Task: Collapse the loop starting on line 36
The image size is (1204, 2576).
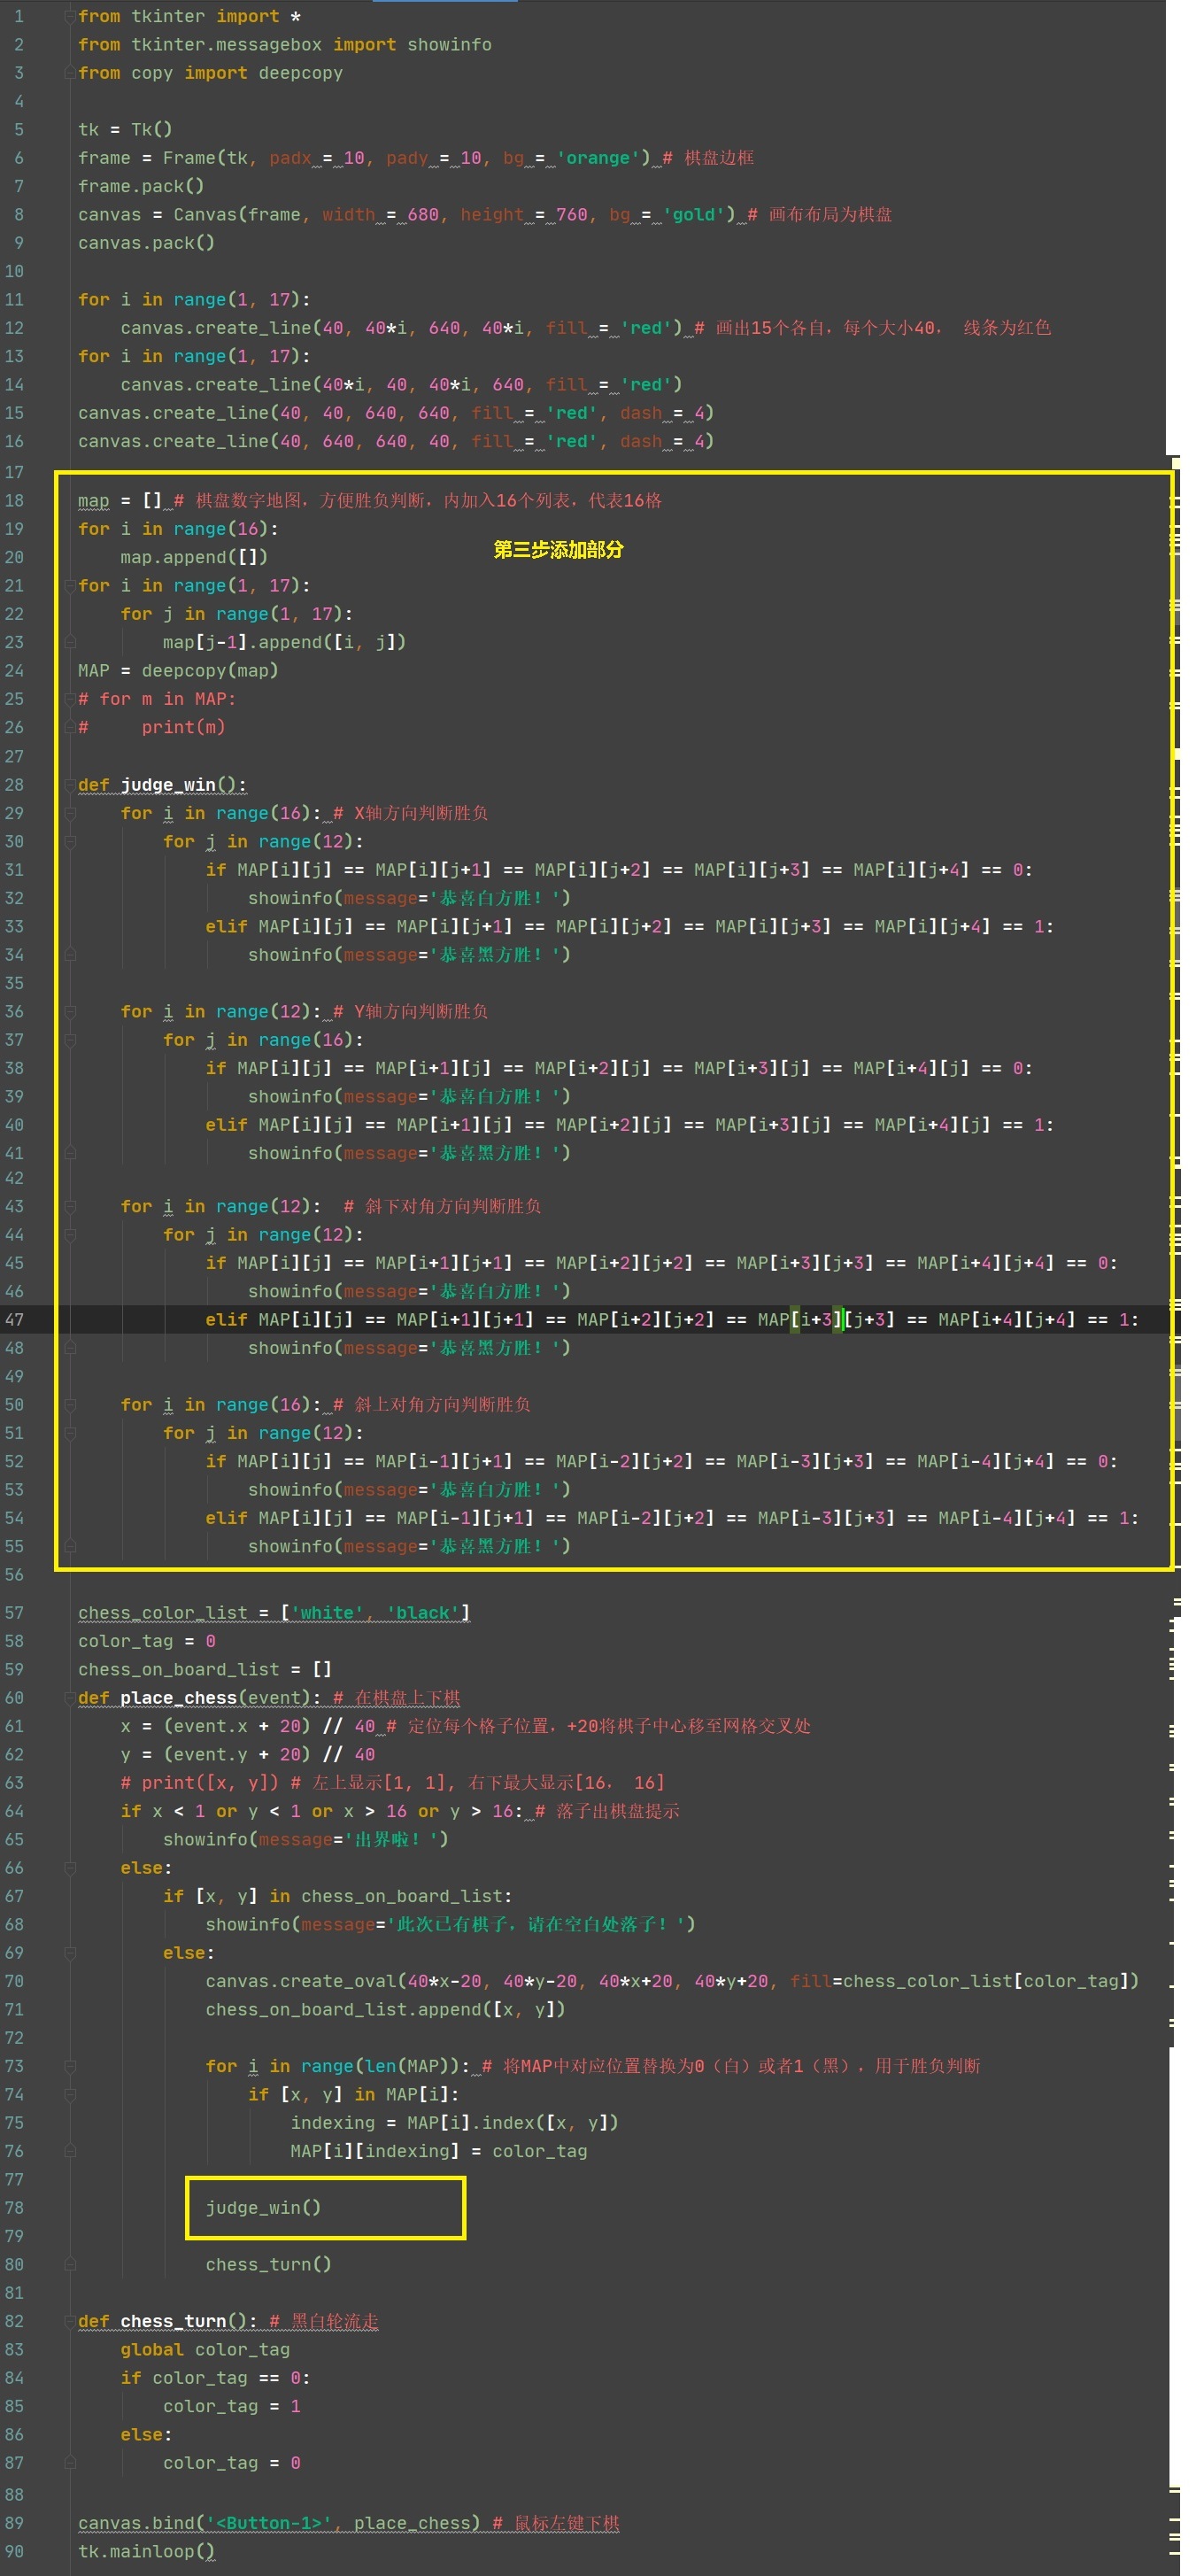Action: [x=71, y=1012]
